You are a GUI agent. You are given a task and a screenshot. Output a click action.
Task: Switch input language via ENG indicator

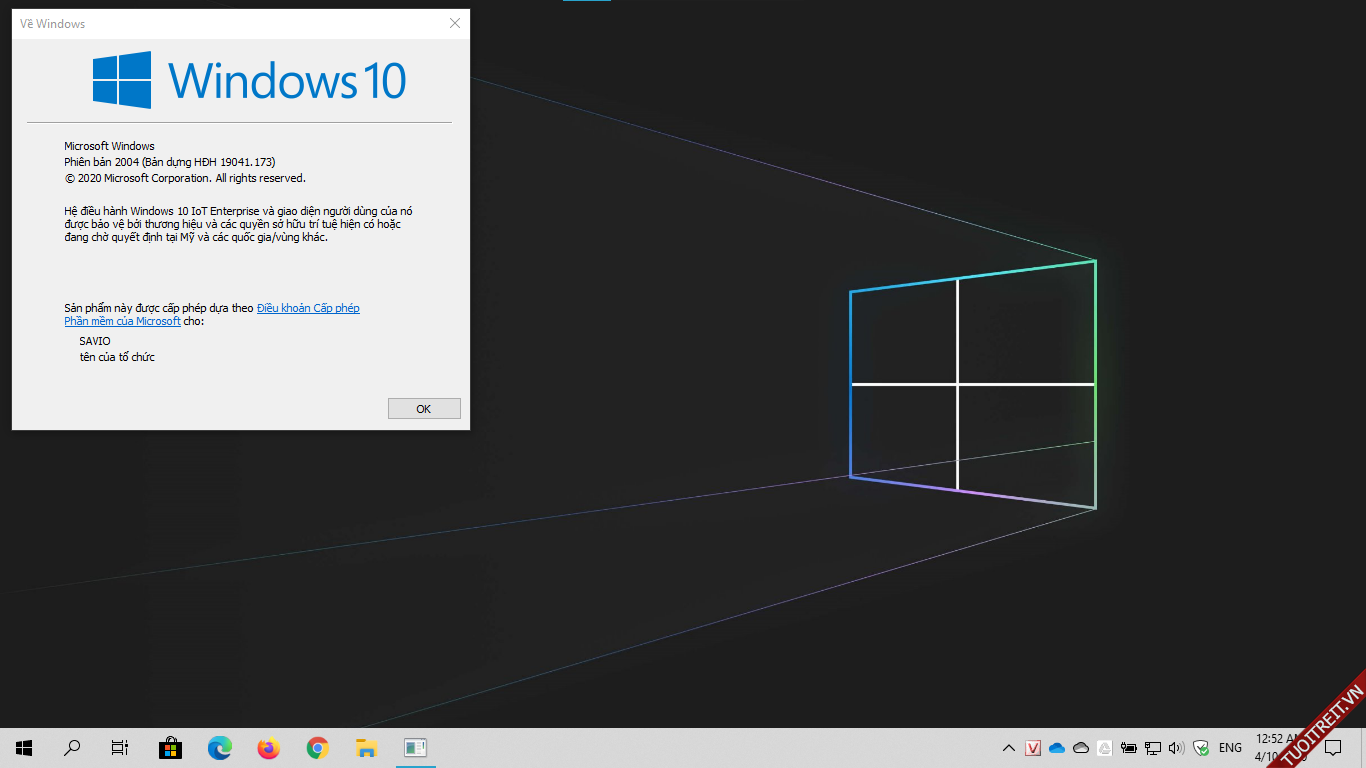pyautogui.click(x=1230, y=748)
